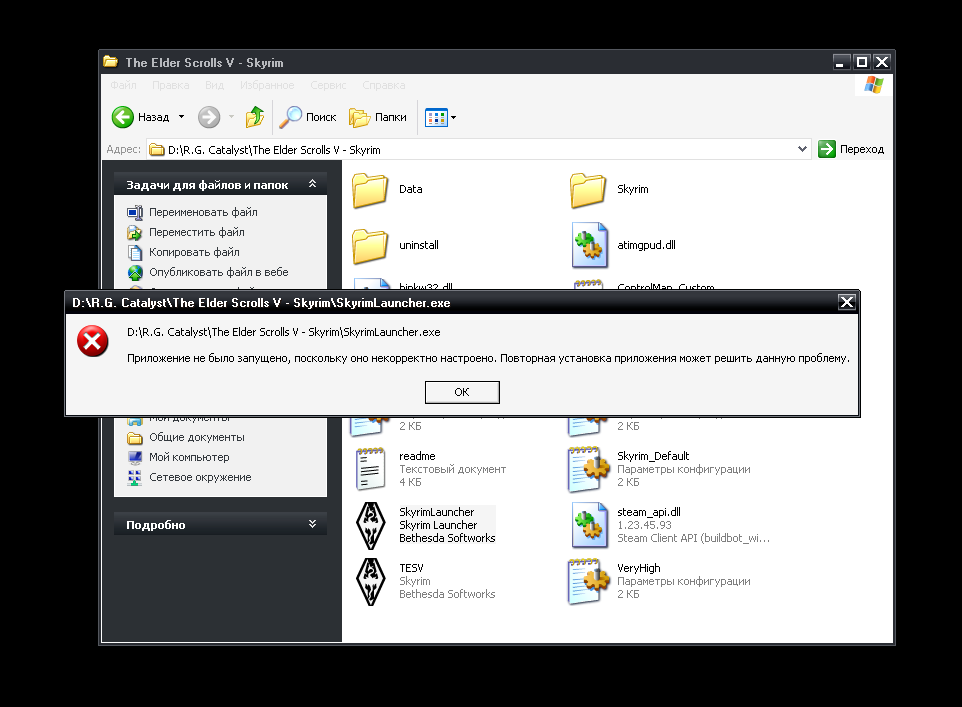Open the Справка menu
This screenshot has height=707, width=962.
click(x=383, y=85)
